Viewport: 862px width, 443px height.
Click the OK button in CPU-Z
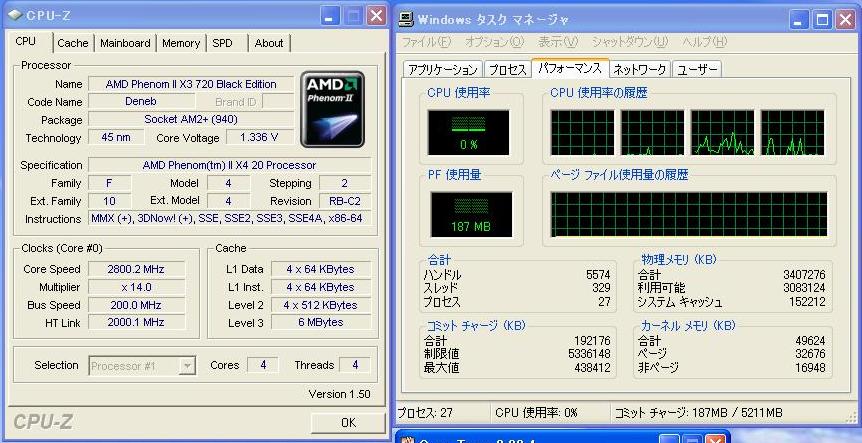pos(348,423)
